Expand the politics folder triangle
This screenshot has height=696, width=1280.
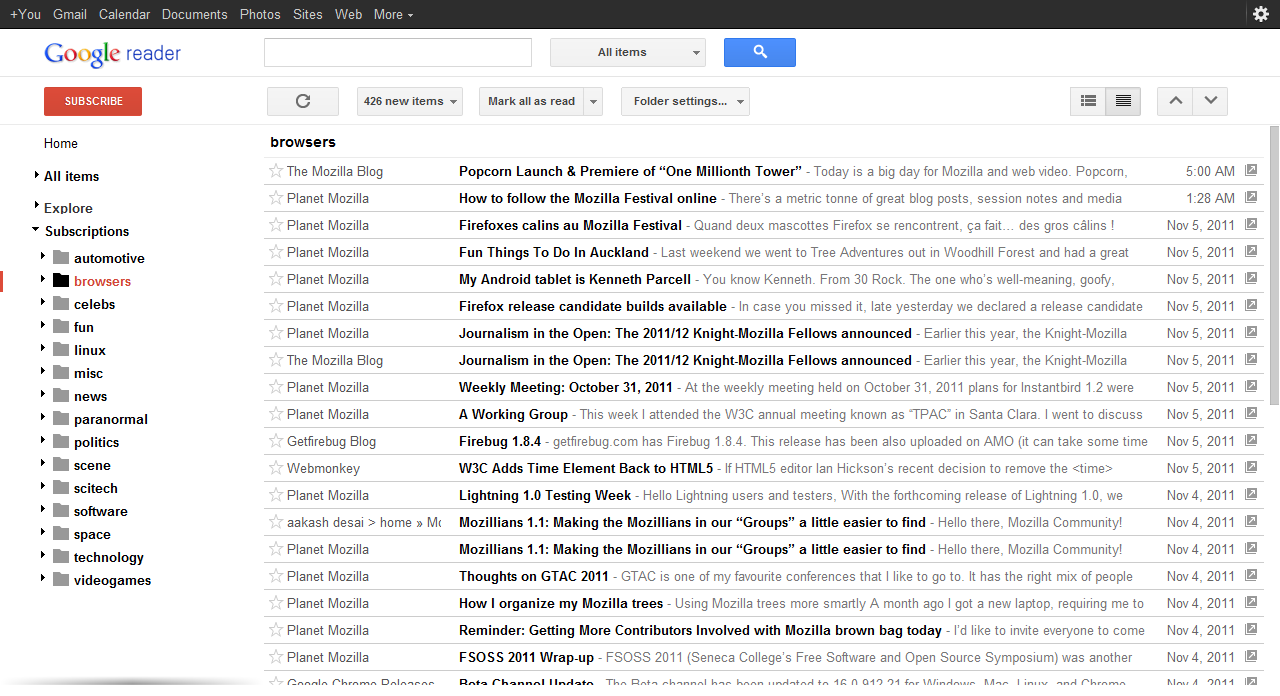pos(43,441)
